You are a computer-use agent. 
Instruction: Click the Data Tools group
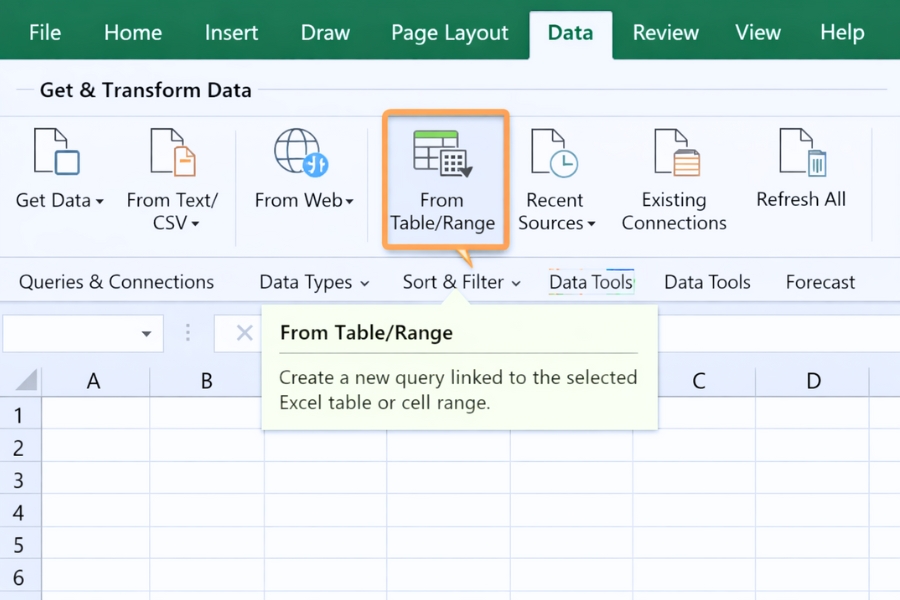tap(707, 282)
